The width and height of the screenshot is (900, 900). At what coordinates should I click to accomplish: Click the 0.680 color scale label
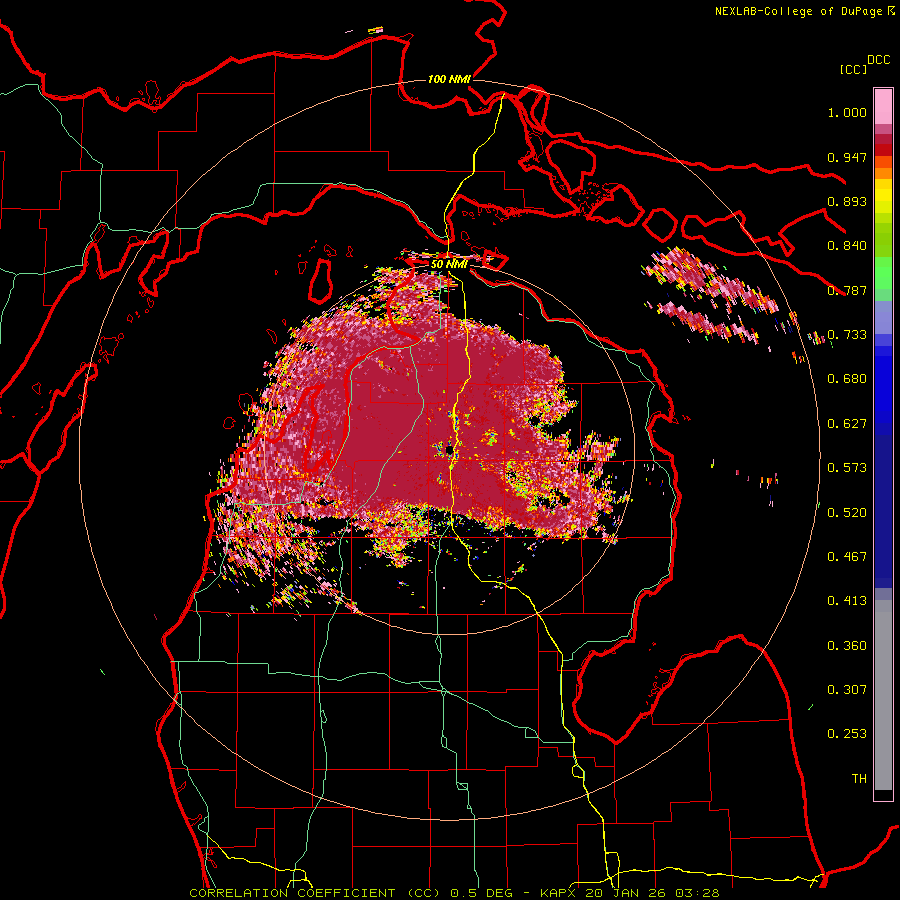point(847,379)
